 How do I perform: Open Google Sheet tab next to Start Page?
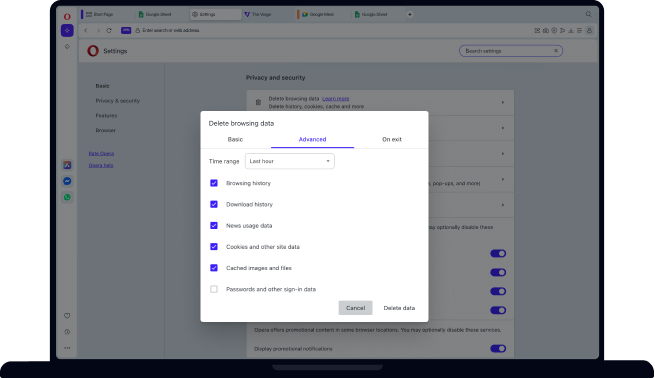coord(162,14)
